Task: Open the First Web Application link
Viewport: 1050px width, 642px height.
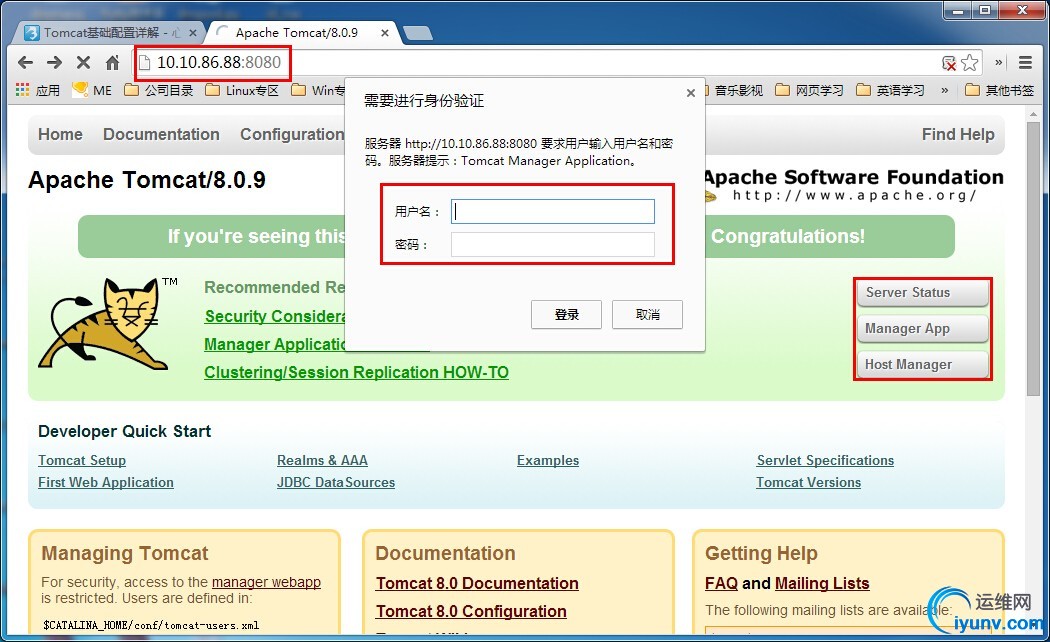Action: (106, 483)
